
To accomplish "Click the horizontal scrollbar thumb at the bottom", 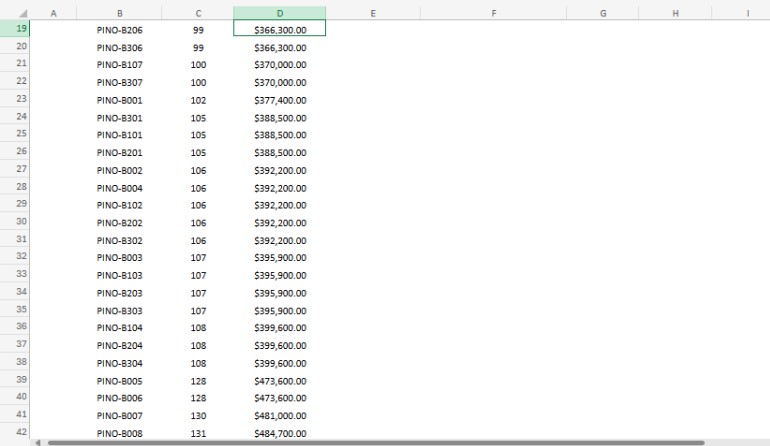I will click(x=370, y=442).
